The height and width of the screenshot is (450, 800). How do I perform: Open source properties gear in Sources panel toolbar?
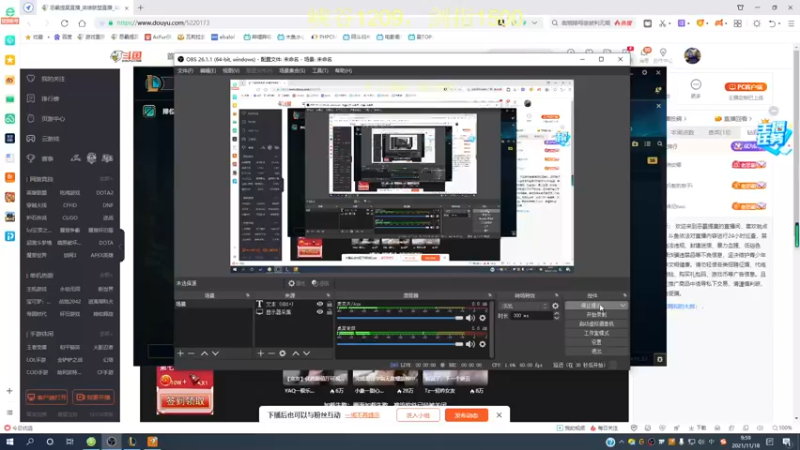[283, 353]
